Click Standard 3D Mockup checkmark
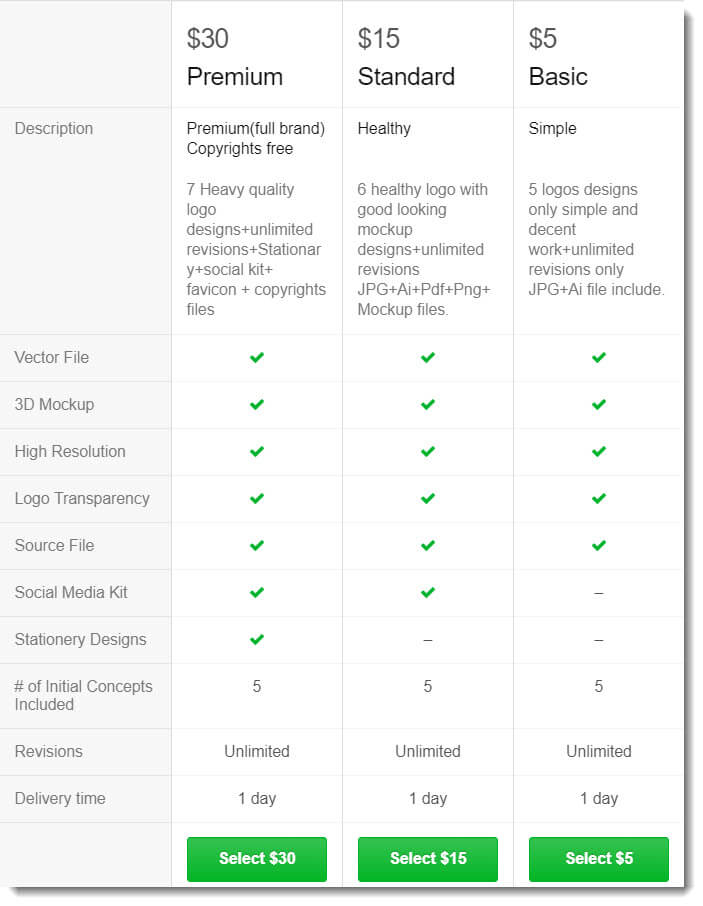 [x=428, y=404]
